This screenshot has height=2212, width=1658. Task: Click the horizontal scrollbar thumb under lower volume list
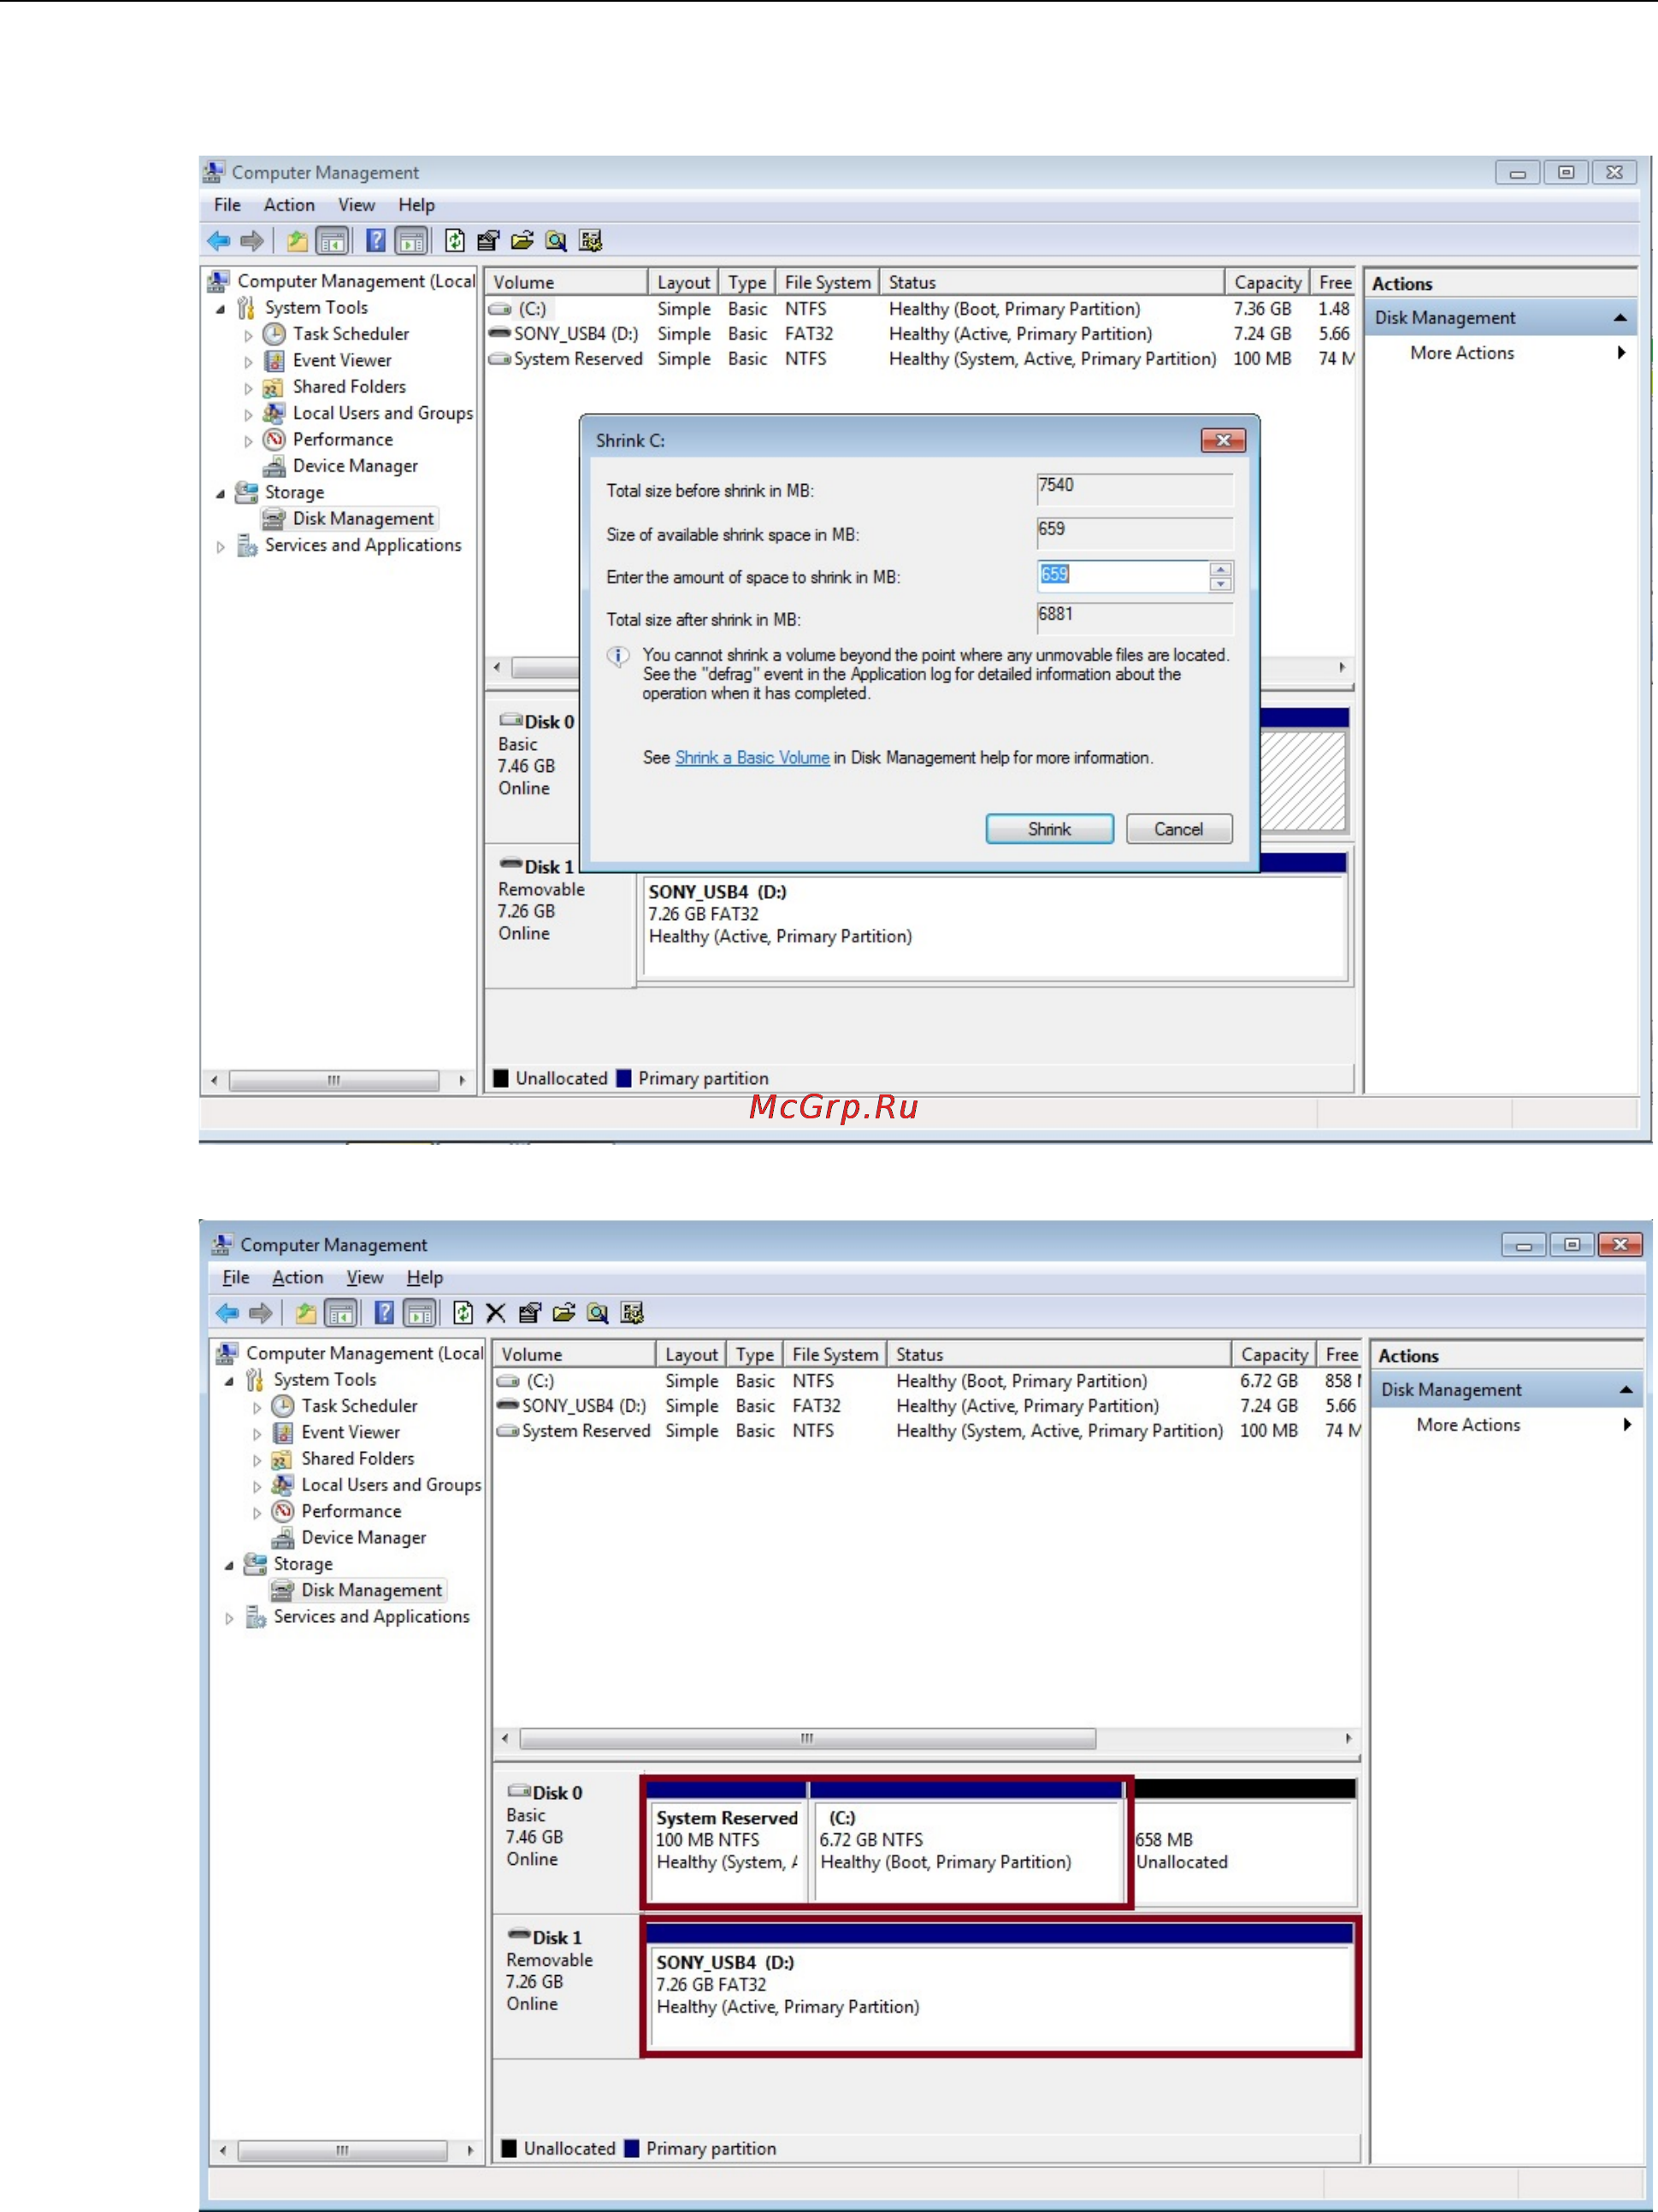tap(807, 1739)
